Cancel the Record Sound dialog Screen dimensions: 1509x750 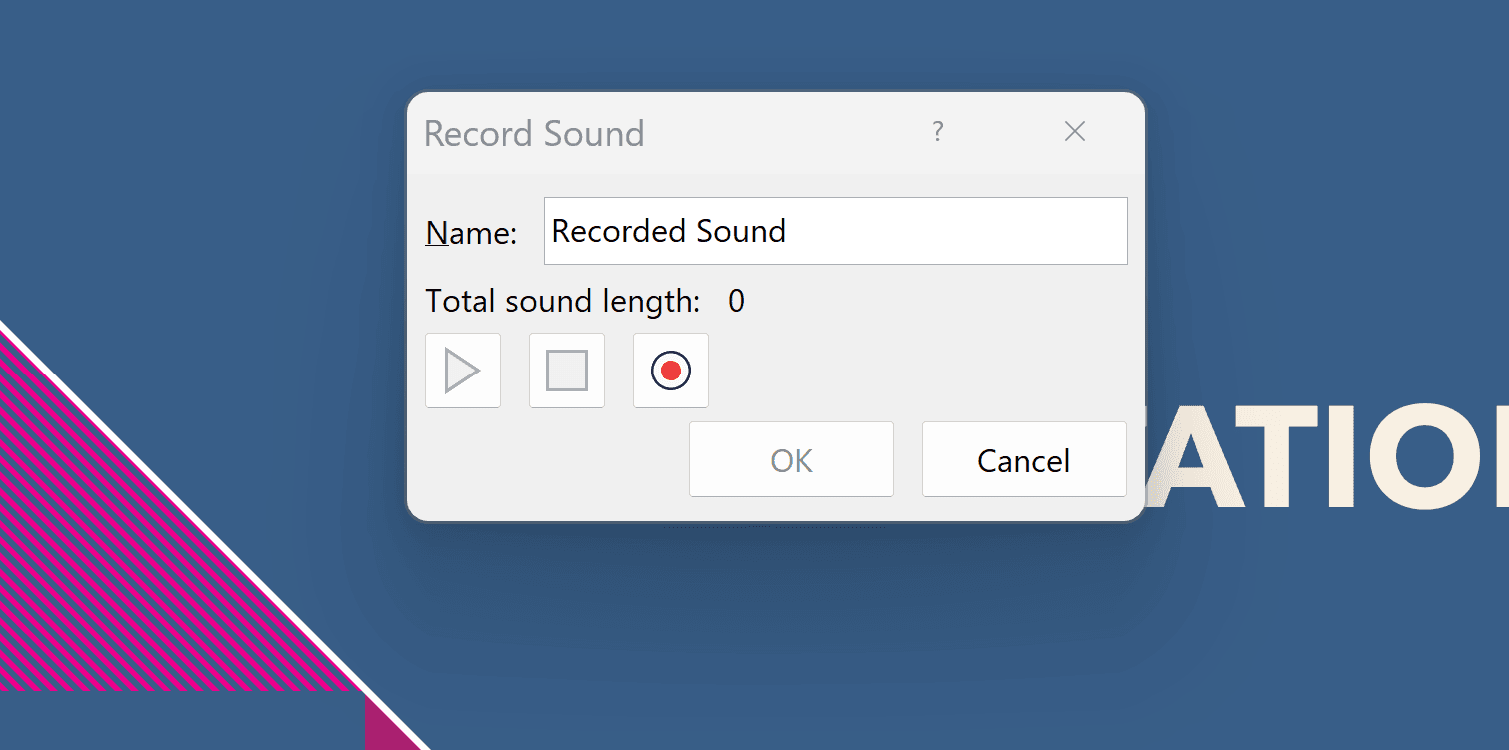(1023, 460)
